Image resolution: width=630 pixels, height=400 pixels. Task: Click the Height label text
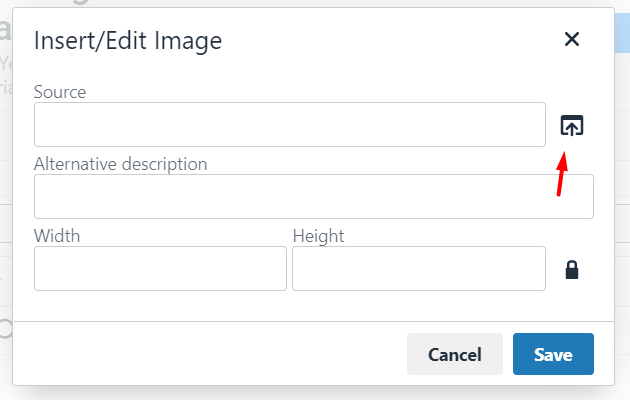coord(318,236)
